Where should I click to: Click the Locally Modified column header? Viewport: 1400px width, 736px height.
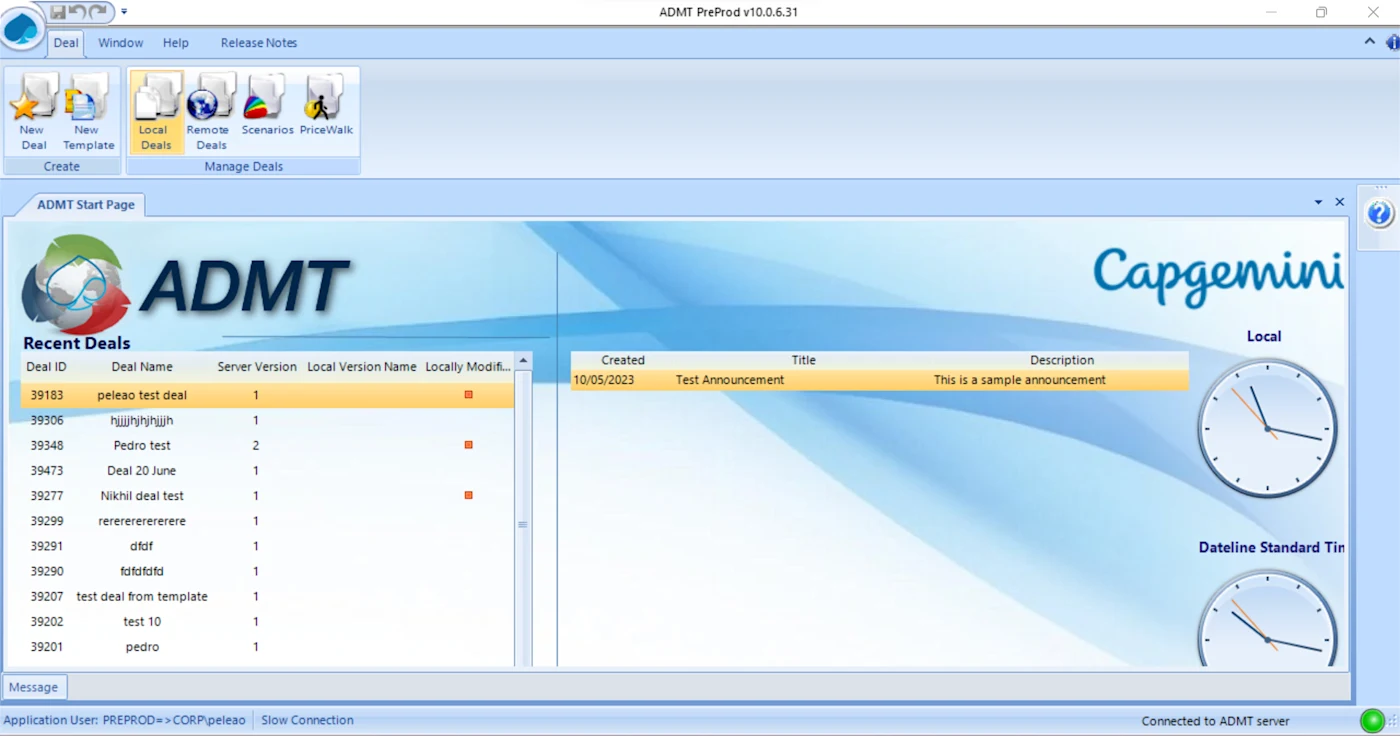[x=468, y=367]
